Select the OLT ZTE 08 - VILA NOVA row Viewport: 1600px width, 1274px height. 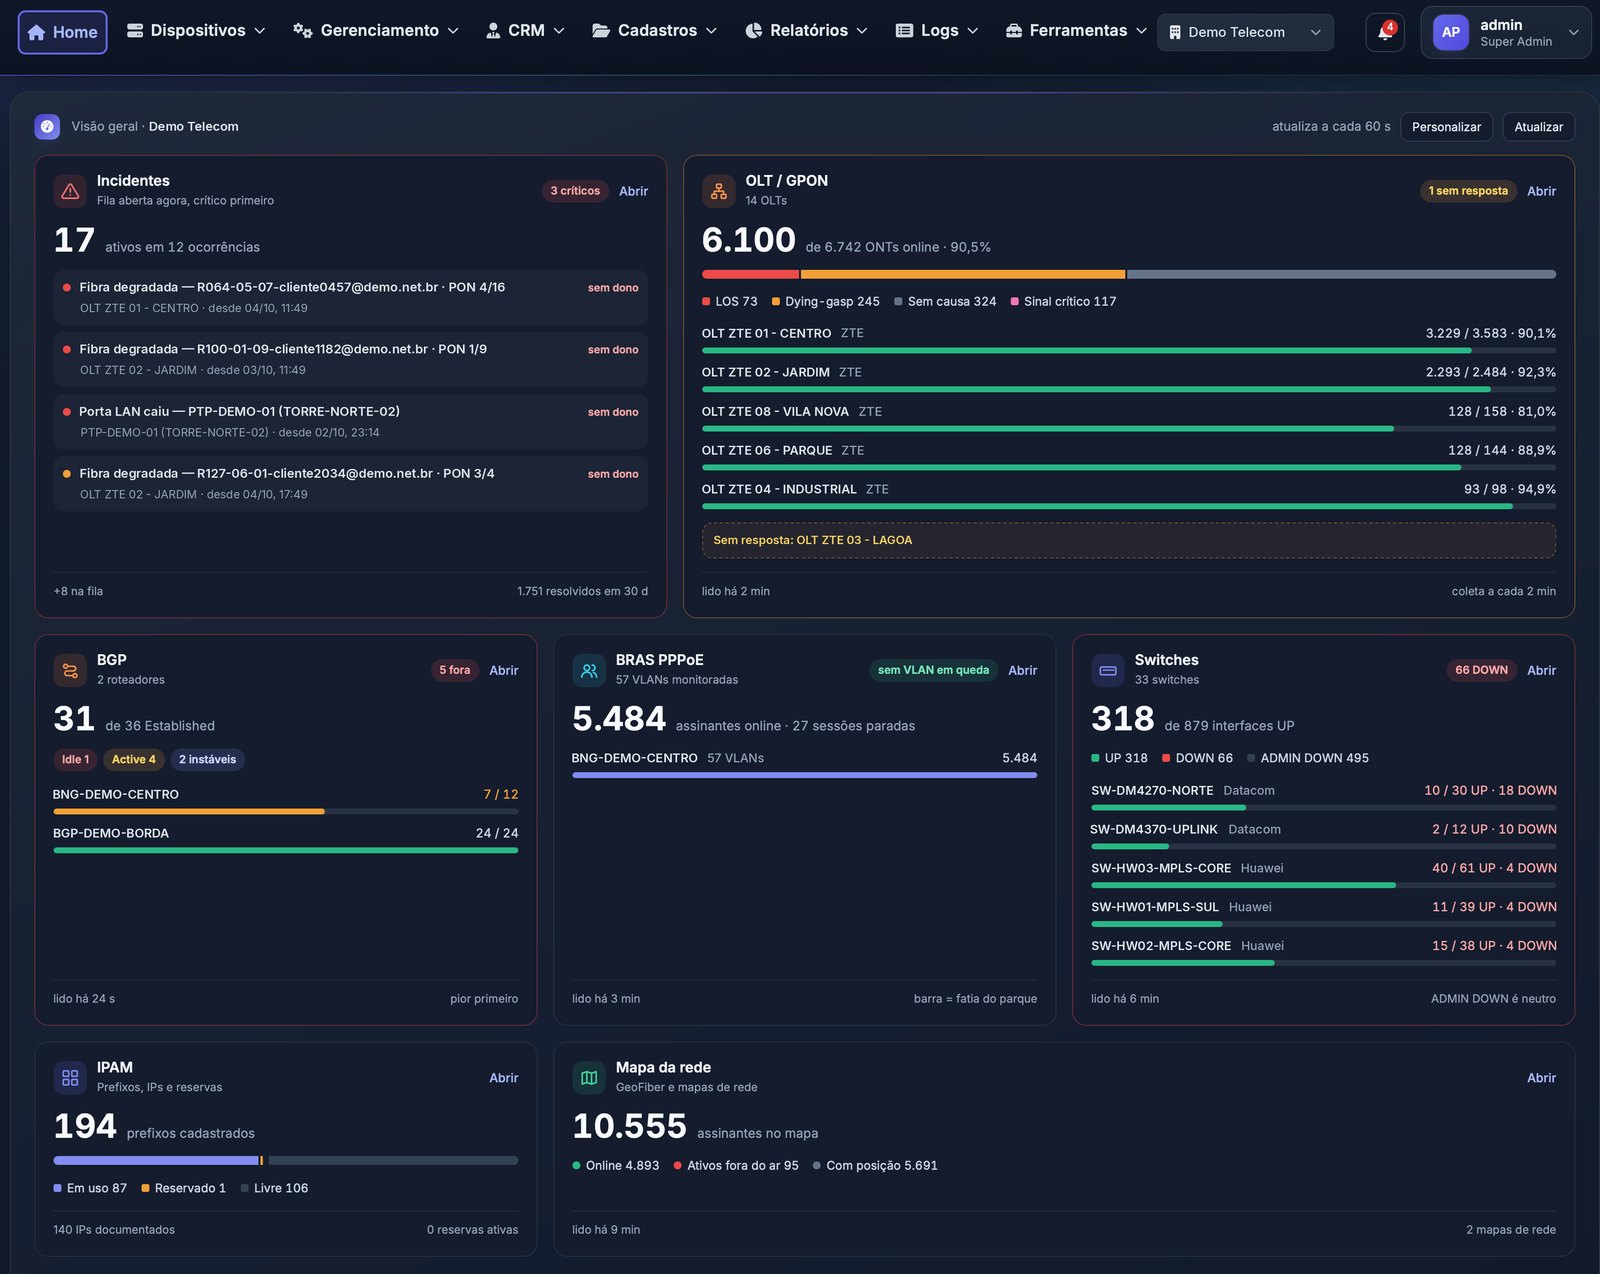(1128, 418)
